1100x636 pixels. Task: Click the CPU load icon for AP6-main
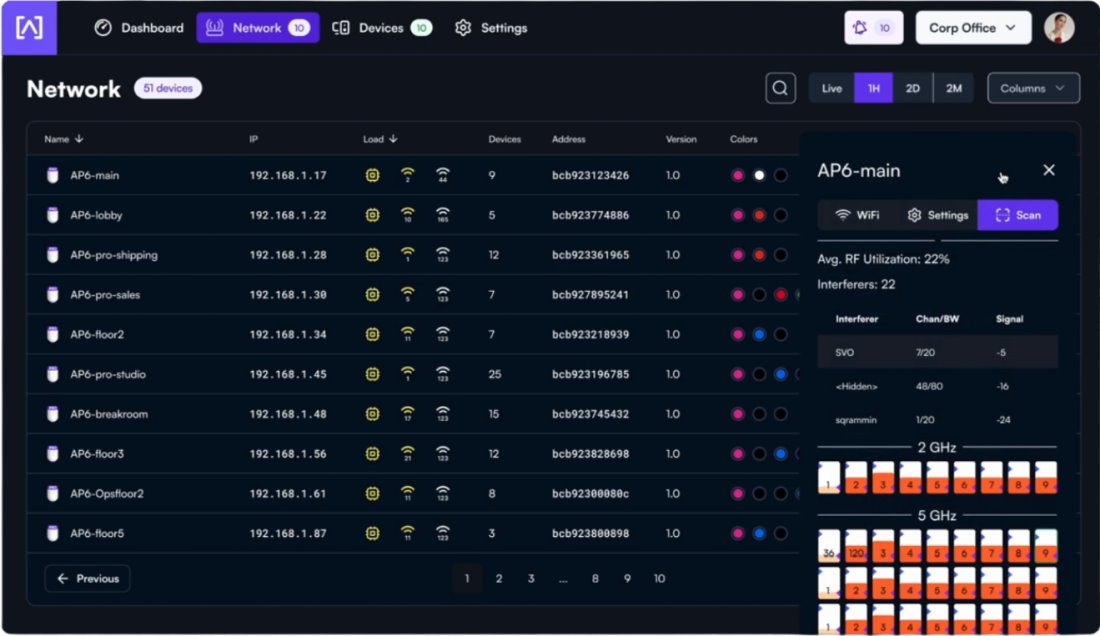click(372, 175)
